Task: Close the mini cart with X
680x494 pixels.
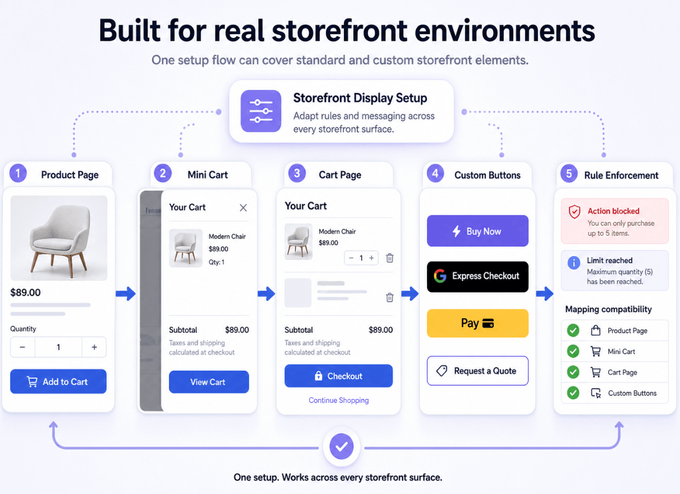Action: tap(243, 208)
